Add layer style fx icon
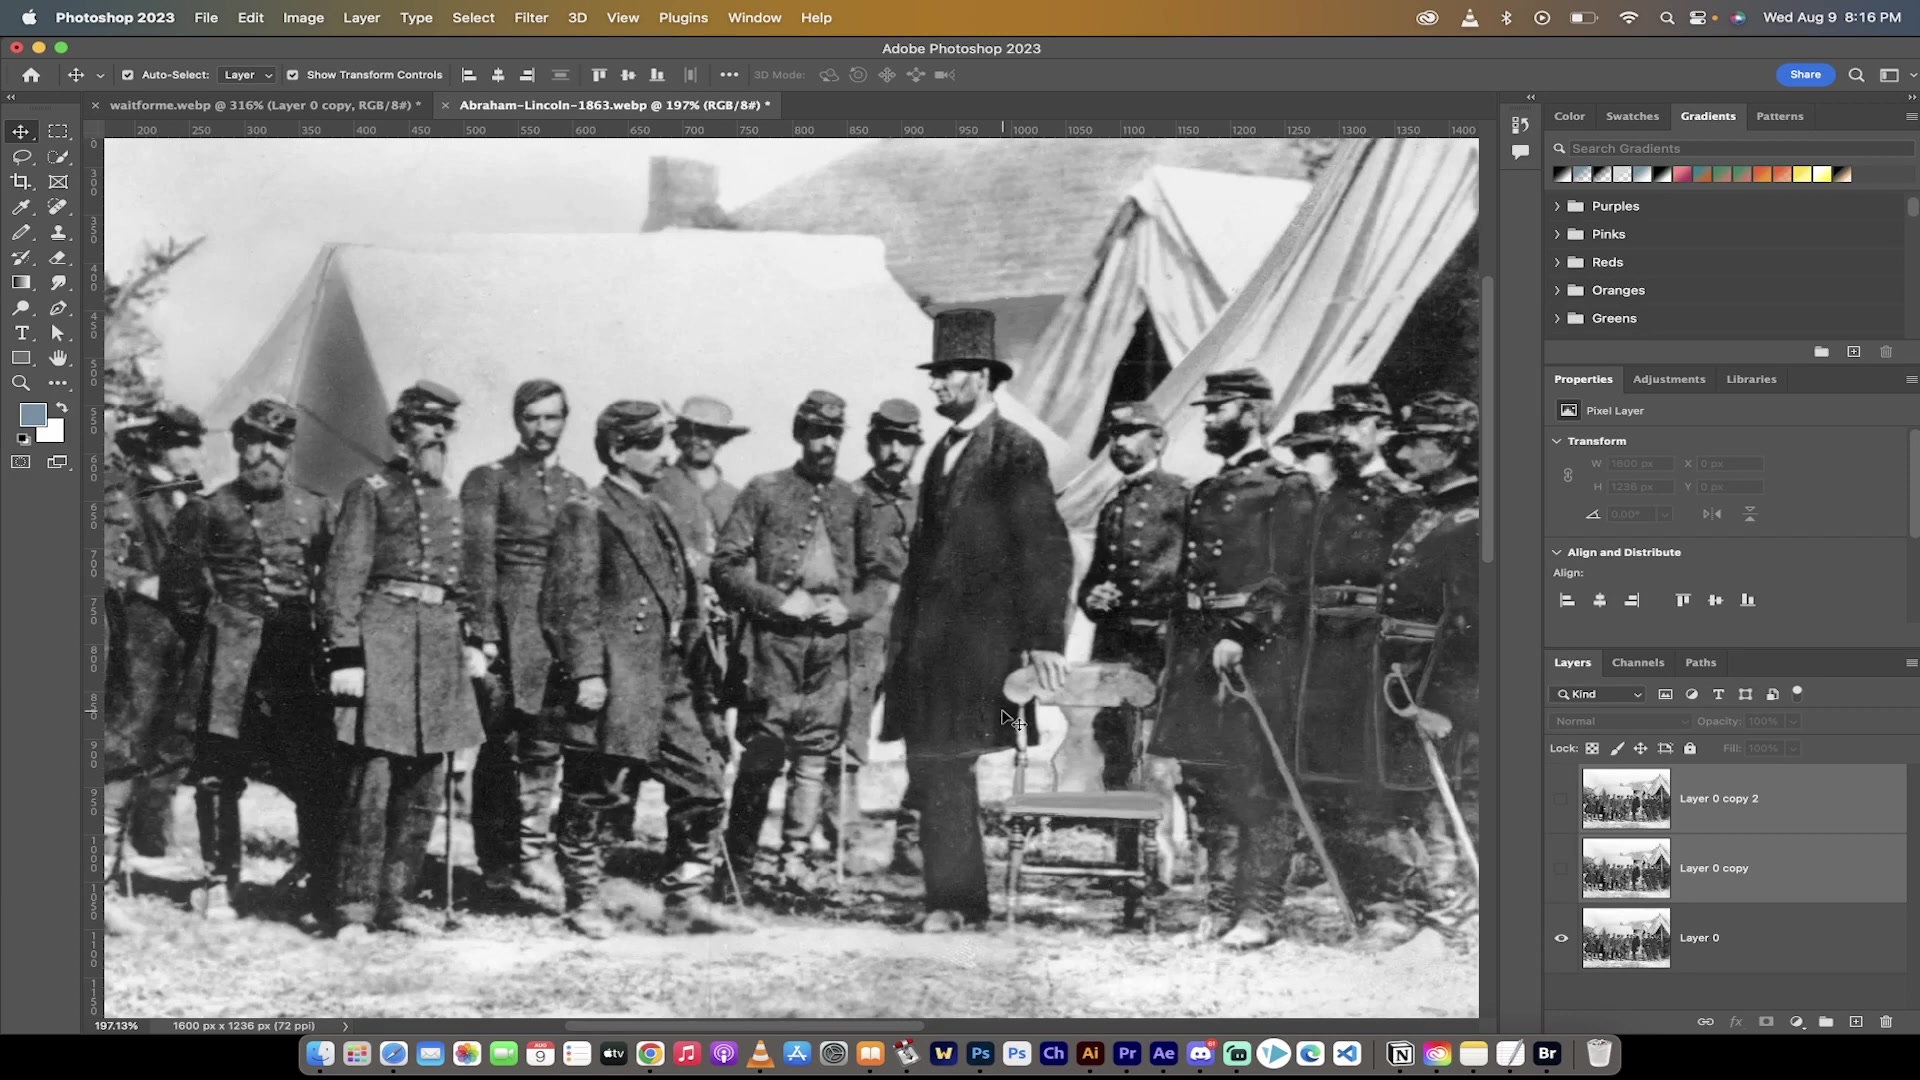 [x=1736, y=1022]
